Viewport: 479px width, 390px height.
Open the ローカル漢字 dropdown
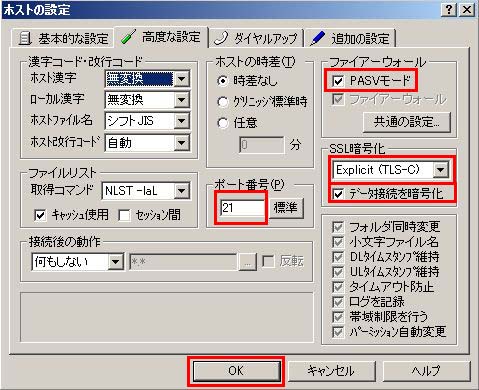(182, 100)
